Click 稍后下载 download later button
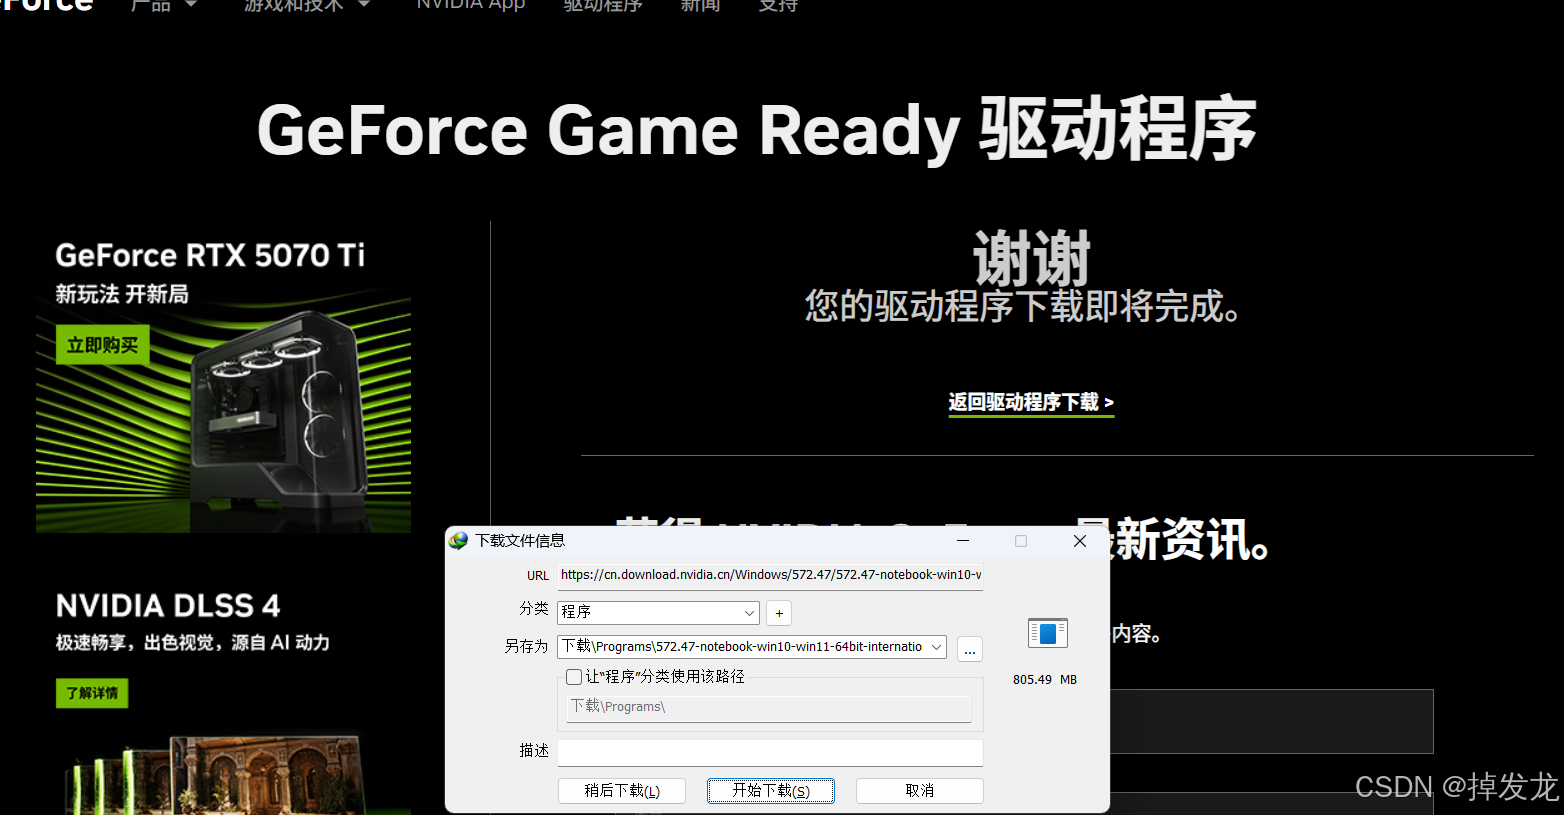The height and width of the screenshot is (815, 1564). pos(622,791)
